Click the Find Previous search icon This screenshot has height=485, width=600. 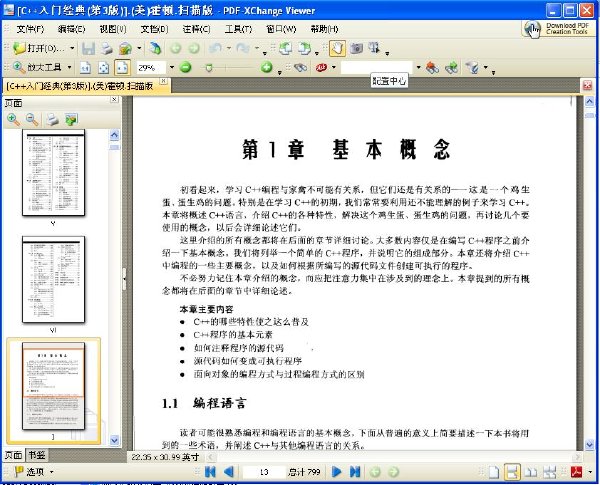click(433, 67)
